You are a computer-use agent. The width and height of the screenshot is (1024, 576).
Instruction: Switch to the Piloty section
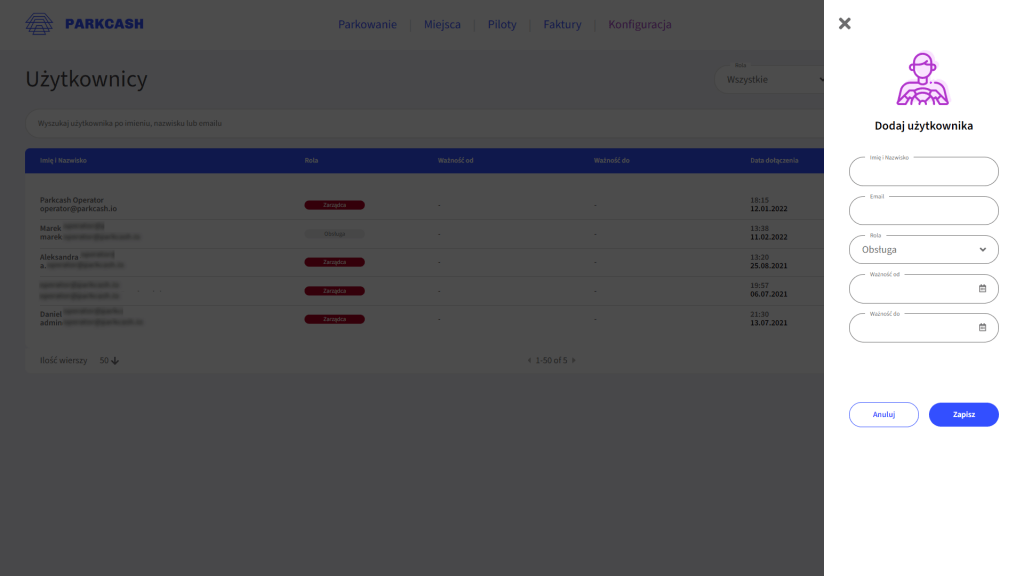502,24
